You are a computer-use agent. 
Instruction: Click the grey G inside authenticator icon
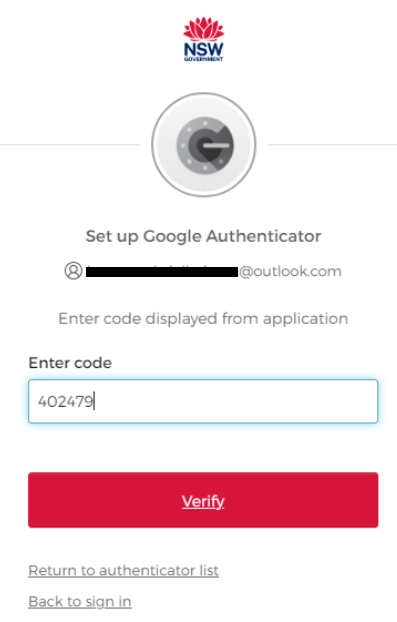tap(208, 145)
